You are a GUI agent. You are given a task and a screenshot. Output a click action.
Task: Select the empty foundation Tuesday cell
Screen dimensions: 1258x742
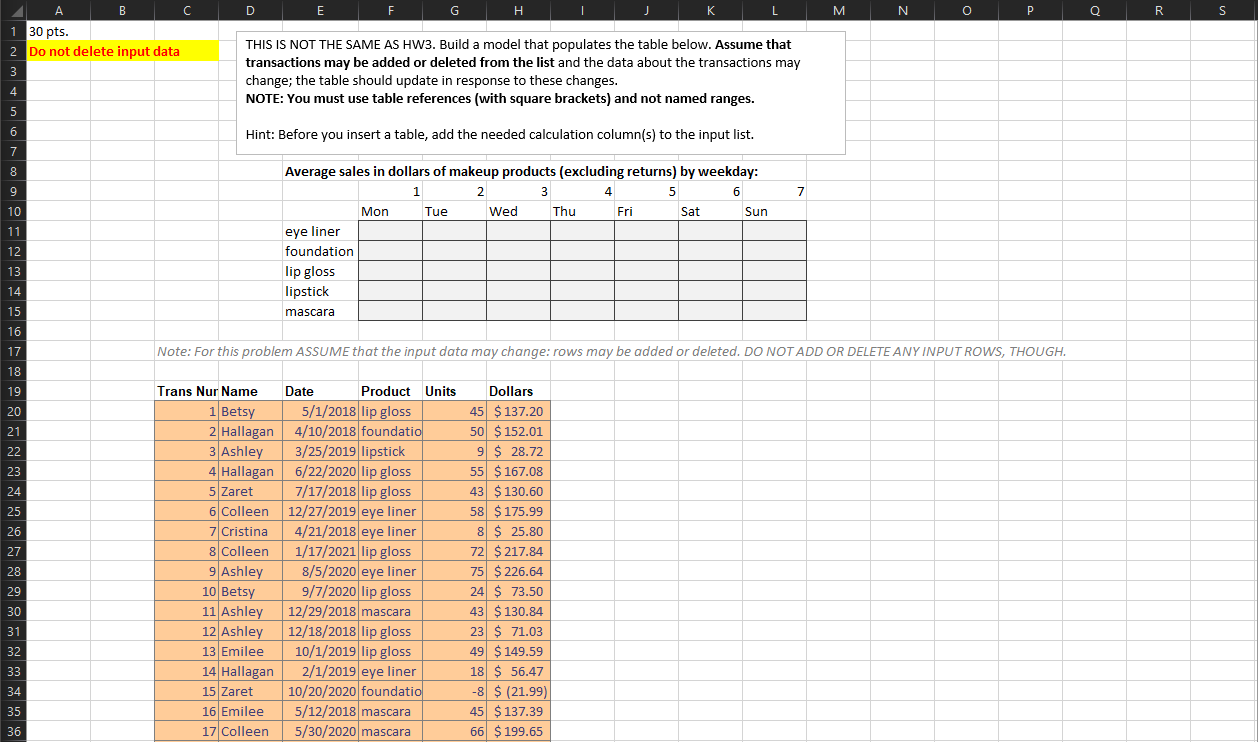(454, 251)
